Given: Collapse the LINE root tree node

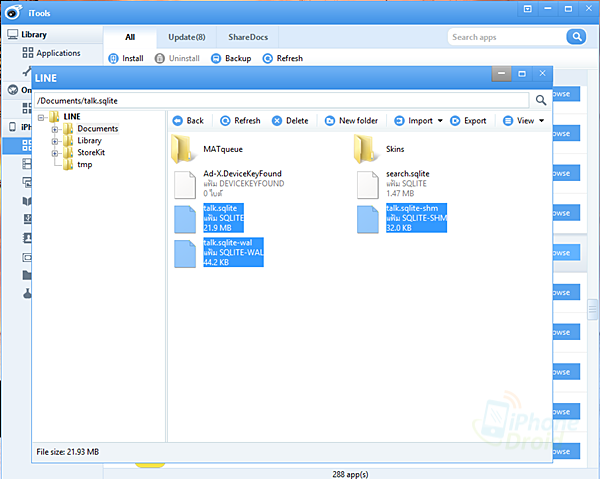Looking at the screenshot, I should (x=41, y=117).
